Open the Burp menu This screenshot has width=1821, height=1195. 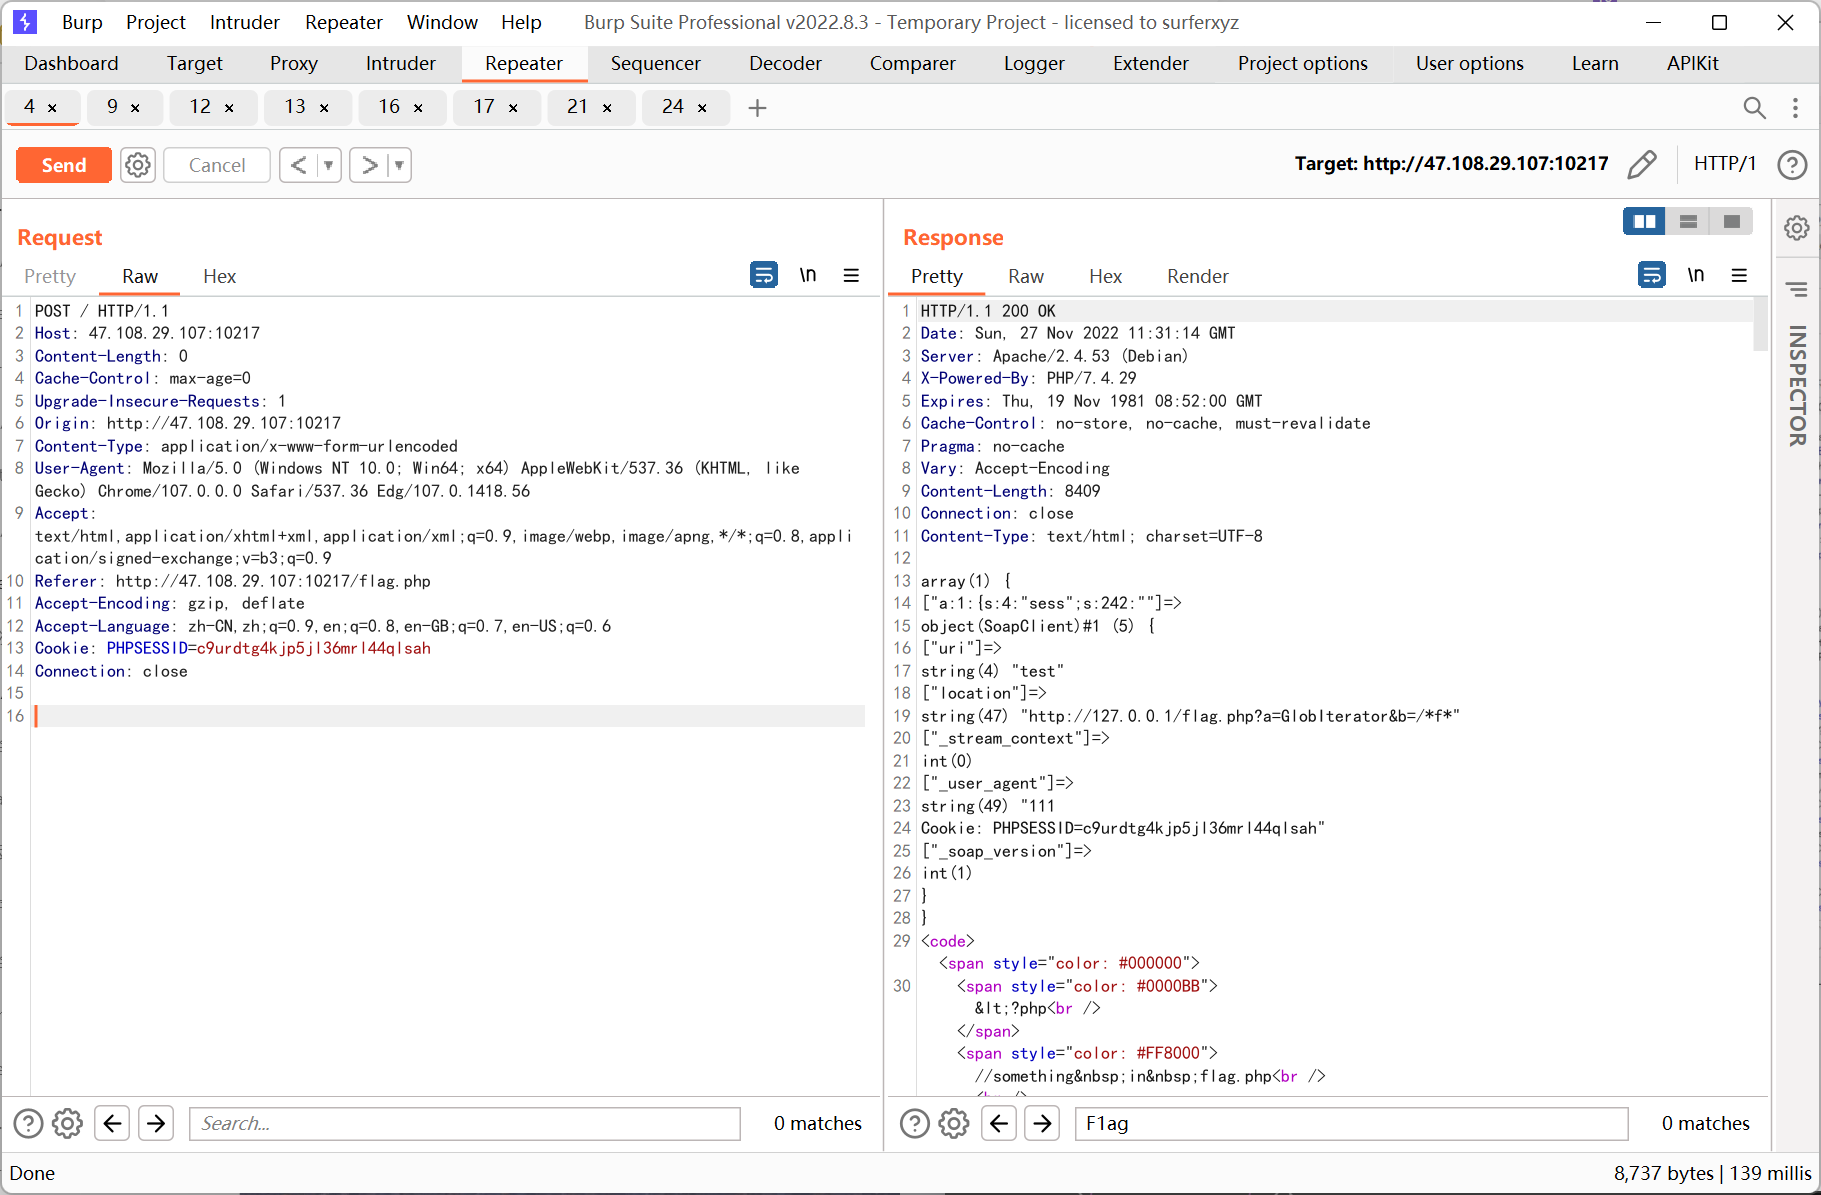pyautogui.click(x=82, y=22)
